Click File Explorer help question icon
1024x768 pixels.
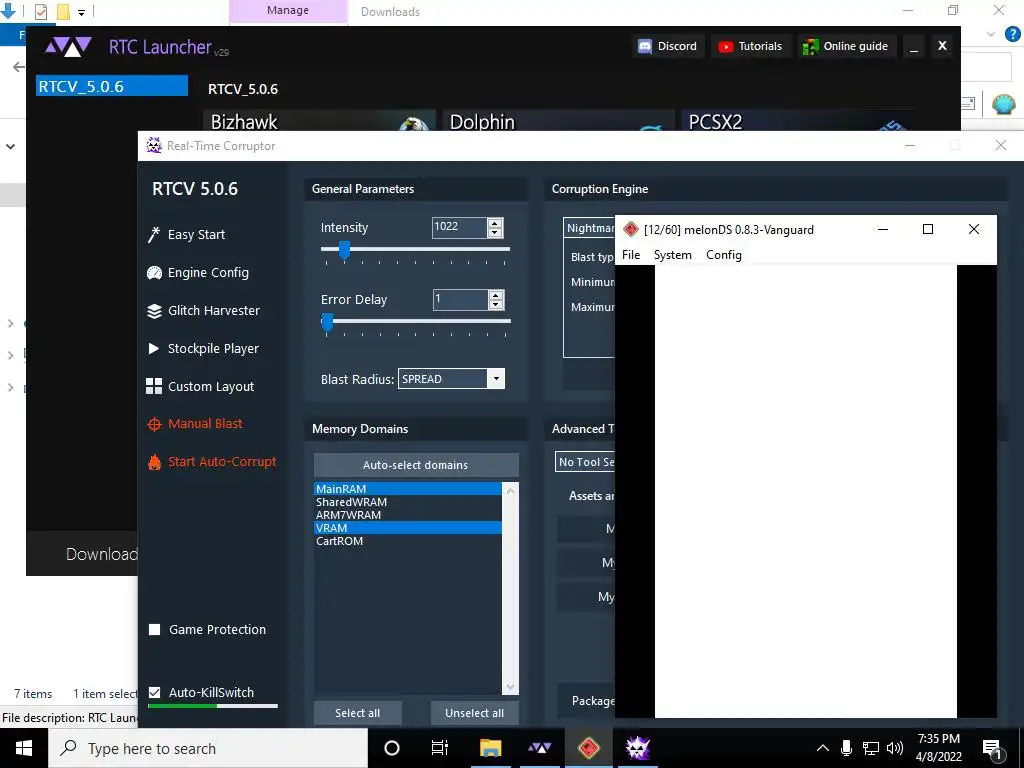pos(1012,35)
